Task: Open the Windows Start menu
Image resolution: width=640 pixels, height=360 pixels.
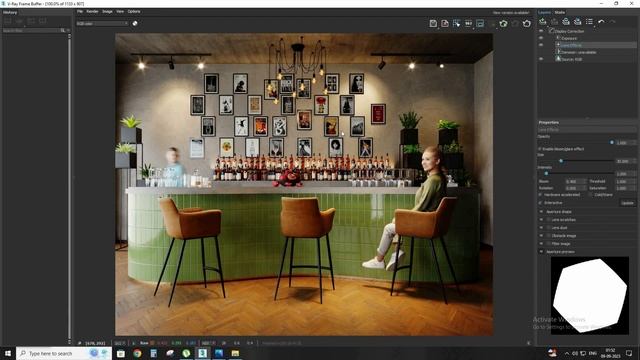Action: (x=8, y=353)
